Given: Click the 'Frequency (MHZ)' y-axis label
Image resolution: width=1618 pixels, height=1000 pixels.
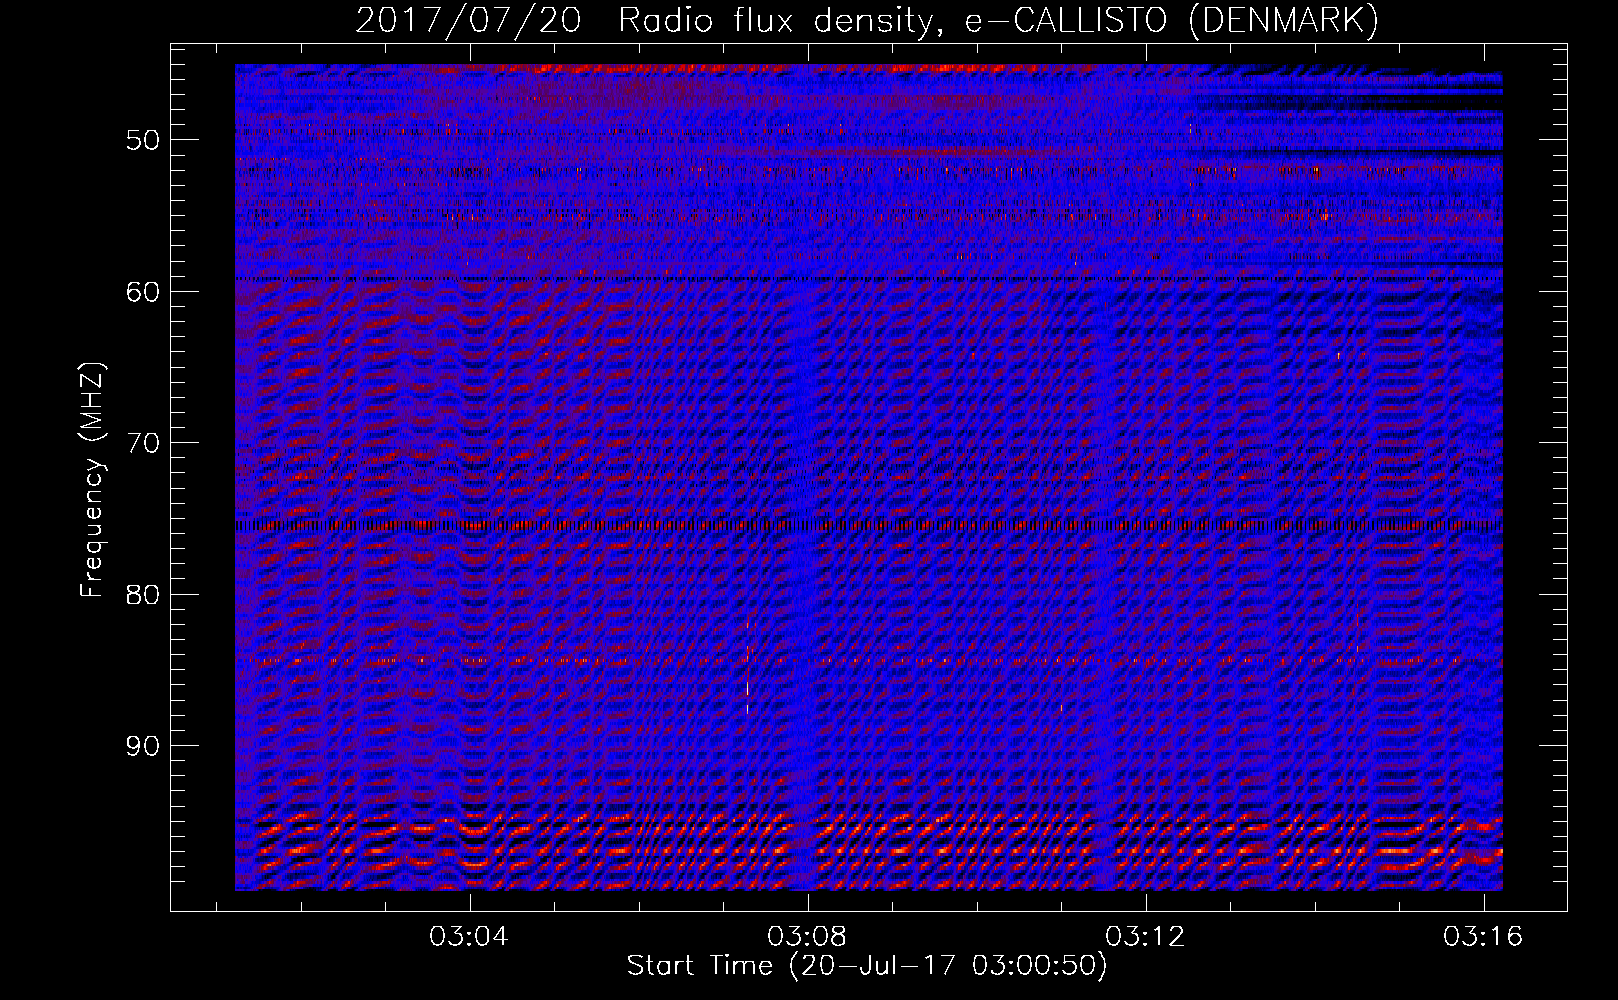Looking at the screenshot, I should (92, 481).
